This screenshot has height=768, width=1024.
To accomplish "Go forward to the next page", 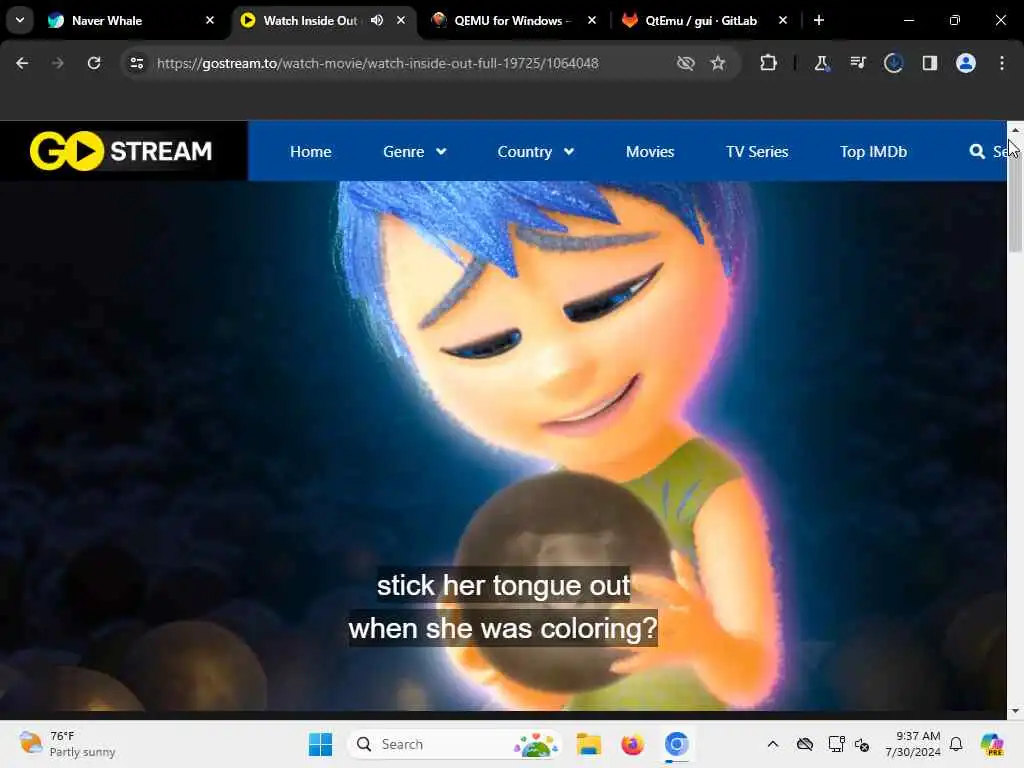I will pyautogui.click(x=58, y=63).
